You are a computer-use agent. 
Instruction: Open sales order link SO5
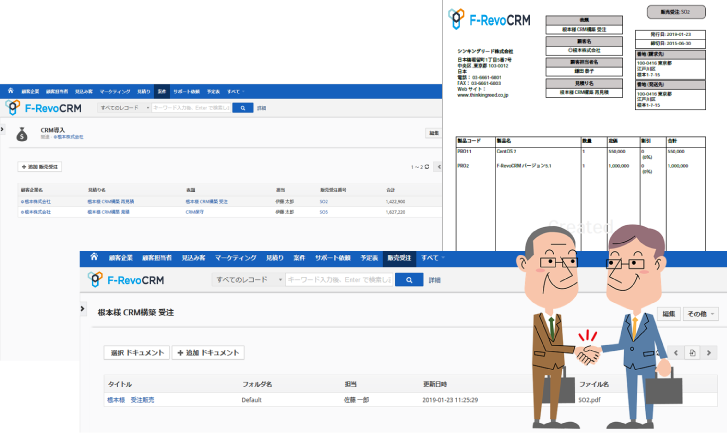click(324, 212)
